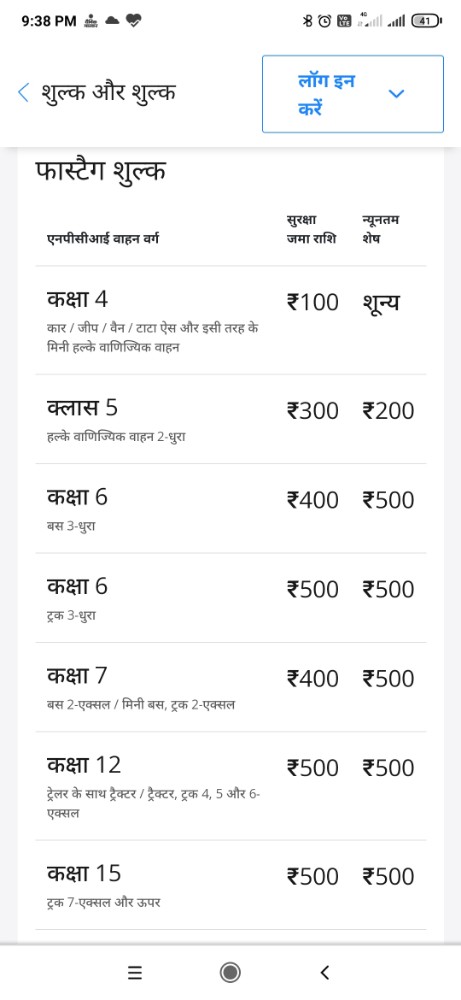Tap the Android home circle icon
461x1000 pixels.
tap(230, 973)
